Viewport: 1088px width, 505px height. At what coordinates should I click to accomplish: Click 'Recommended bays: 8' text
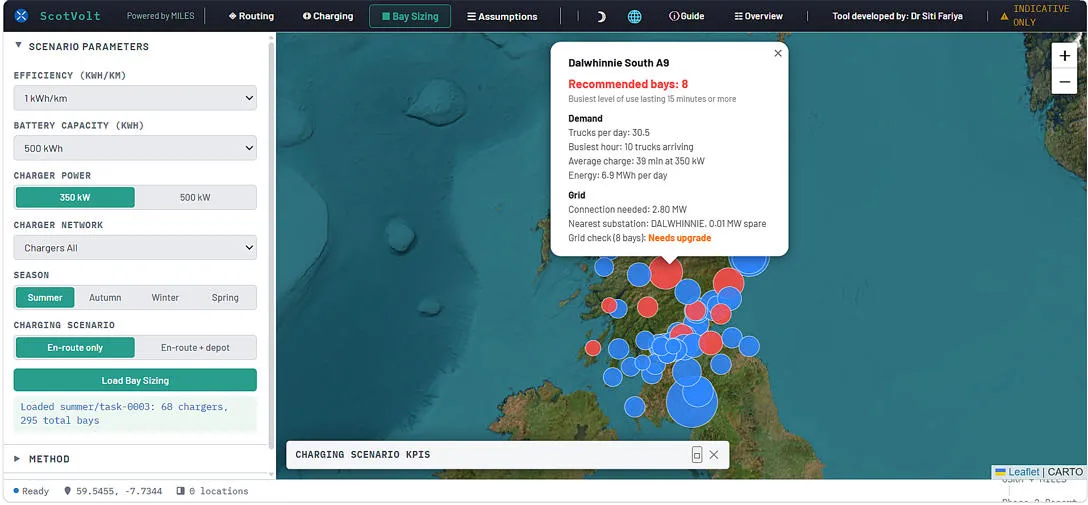(x=628, y=84)
